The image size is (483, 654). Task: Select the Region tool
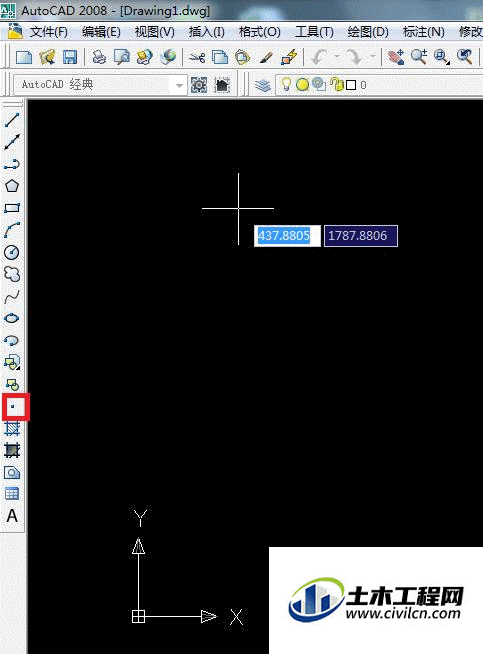pos(12,473)
